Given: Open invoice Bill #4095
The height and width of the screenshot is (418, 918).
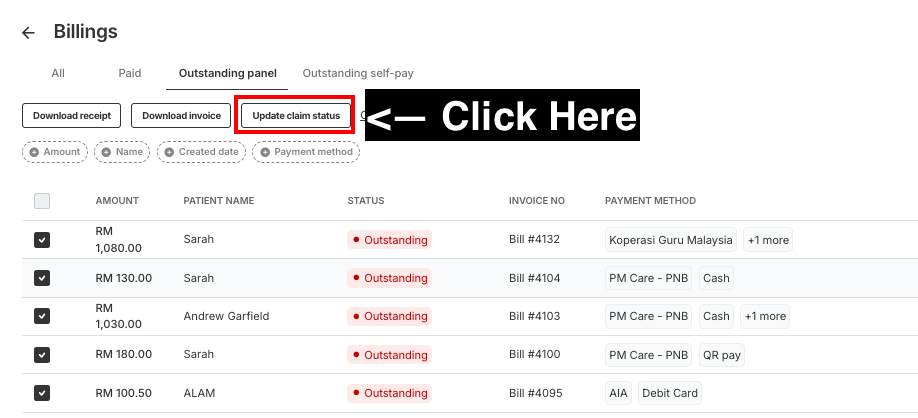Looking at the screenshot, I should 536,393.
